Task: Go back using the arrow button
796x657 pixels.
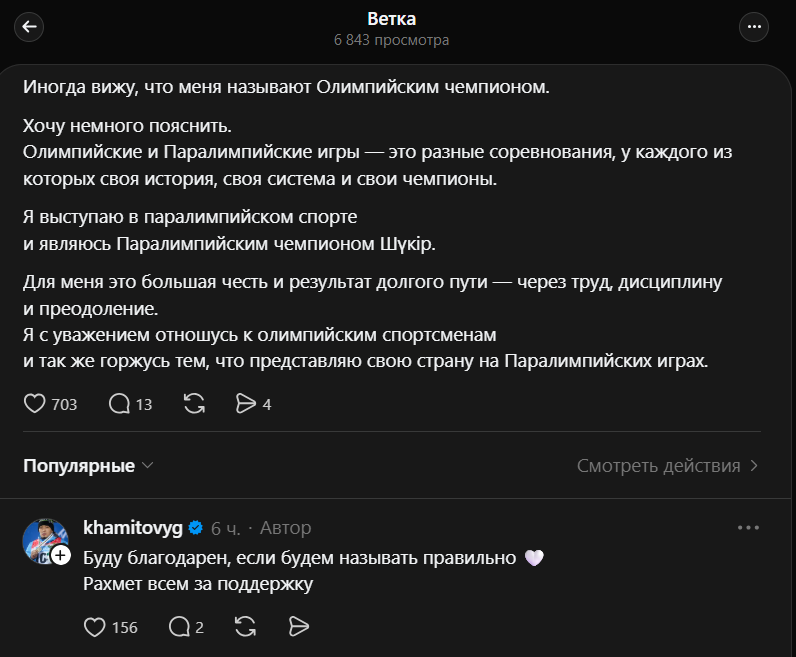Action: coord(30,28)
